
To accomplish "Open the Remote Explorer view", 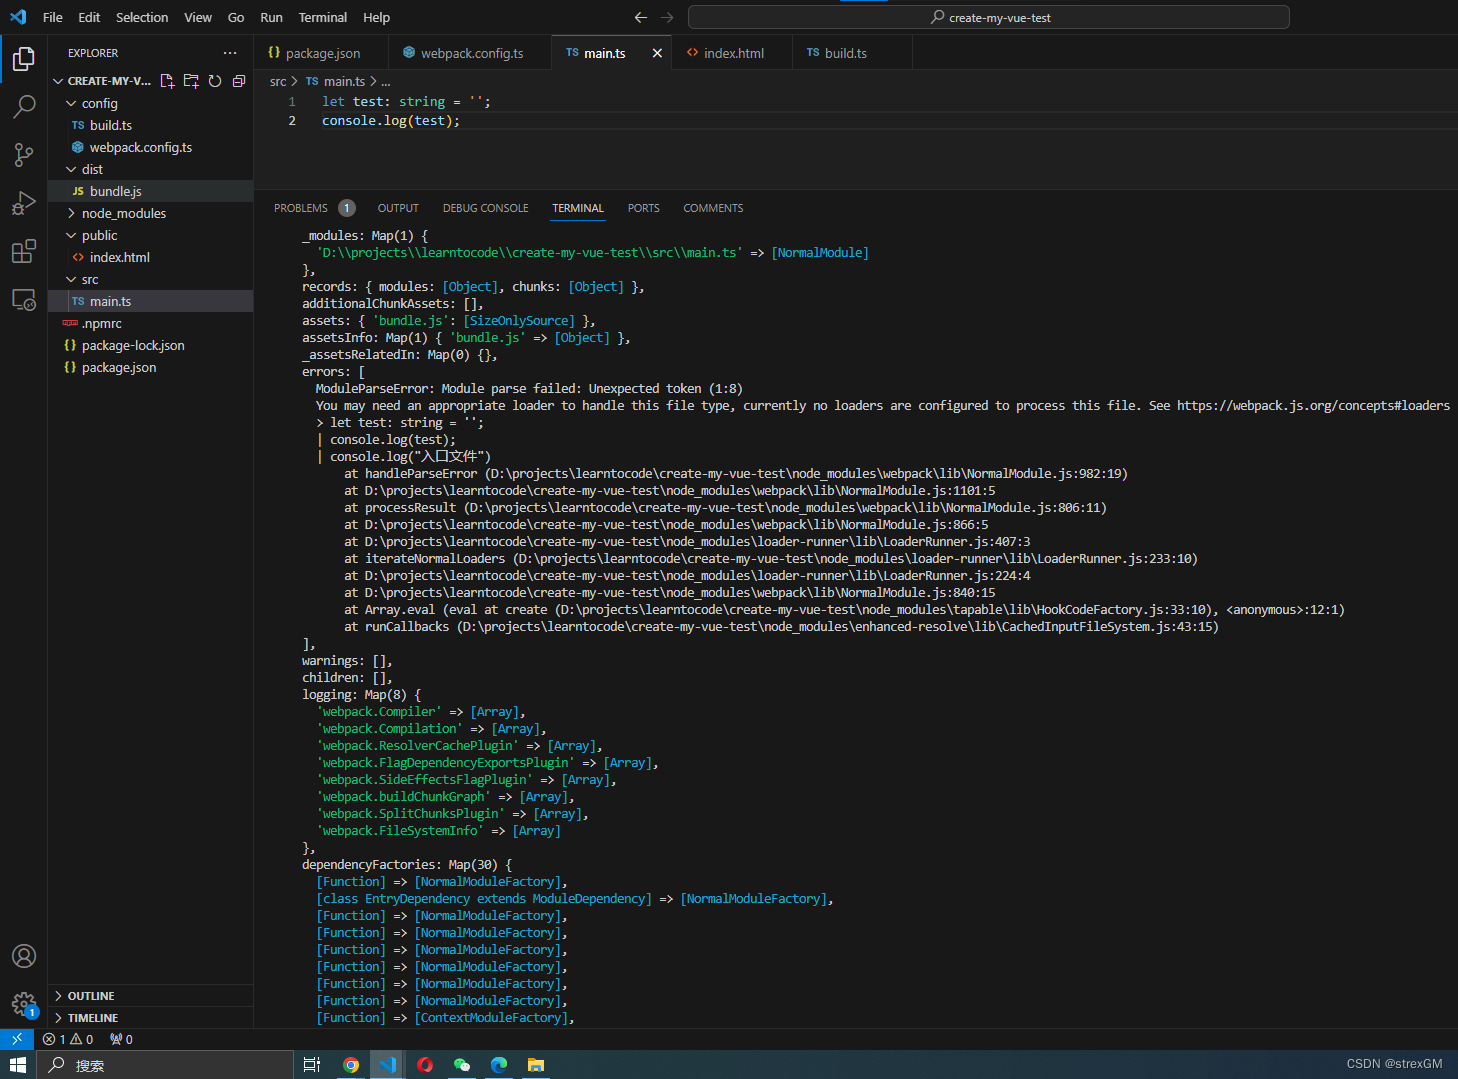I will (24, 299).
